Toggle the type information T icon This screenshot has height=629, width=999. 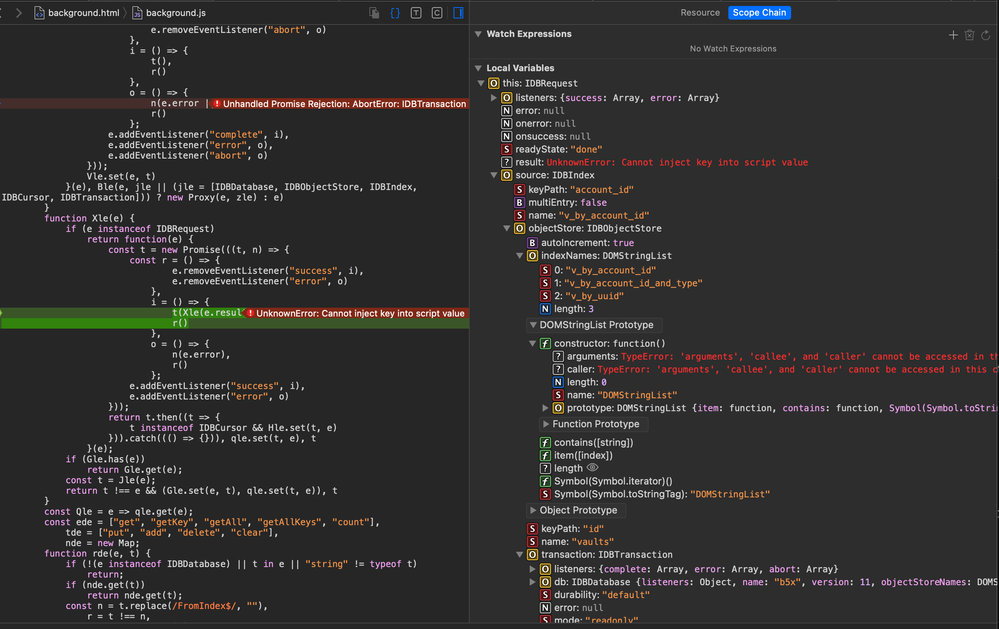[416, 13]
